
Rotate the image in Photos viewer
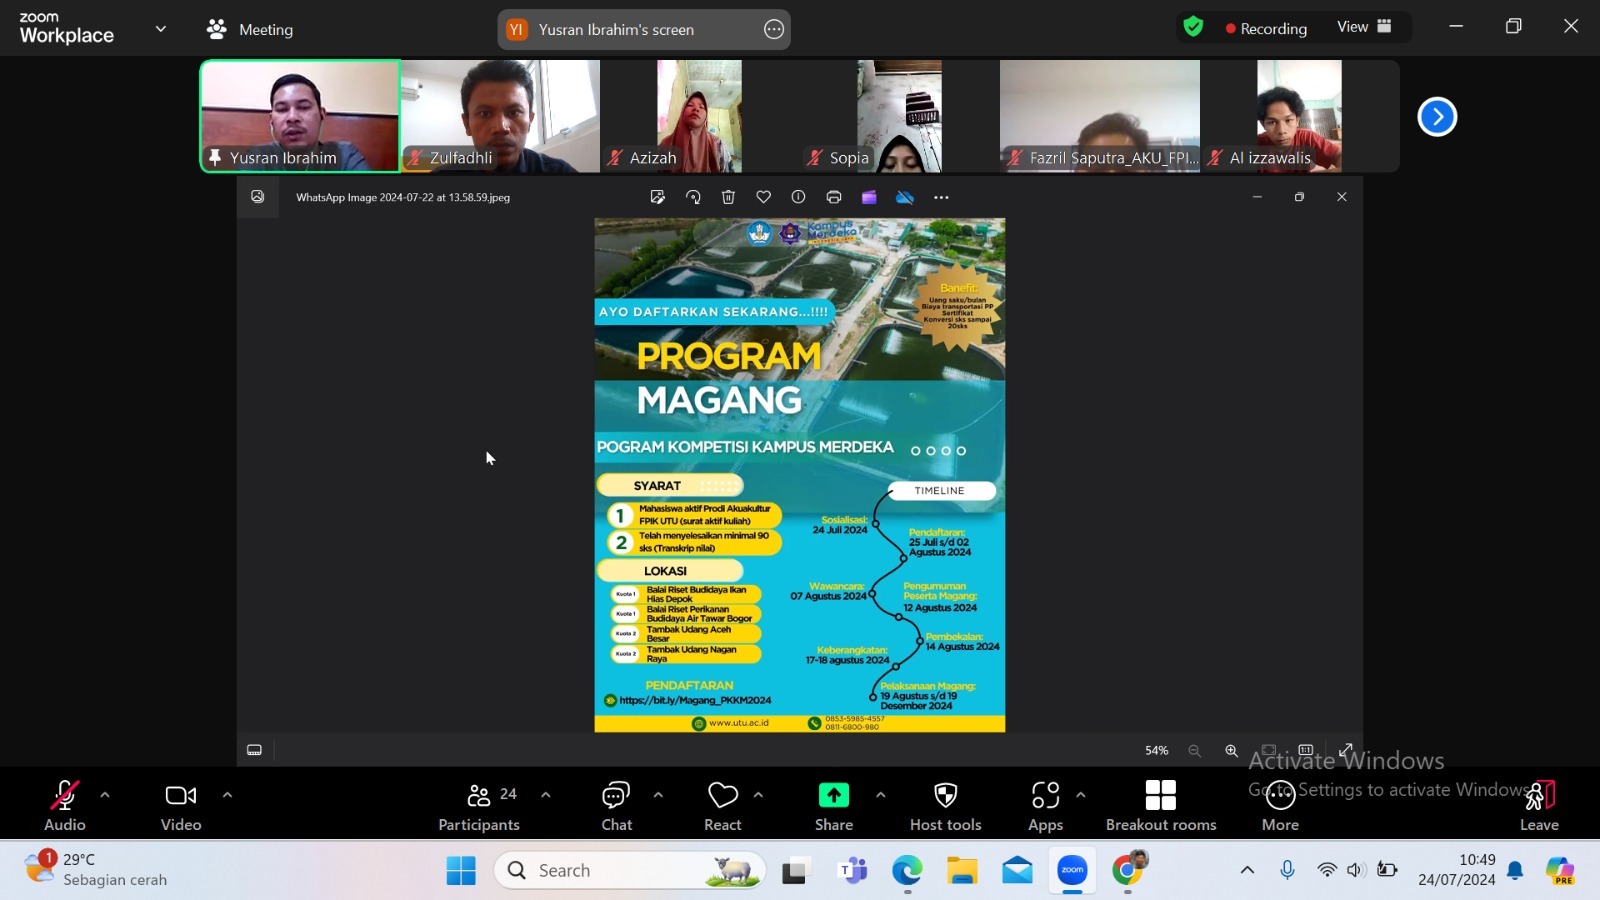[693, 197]
